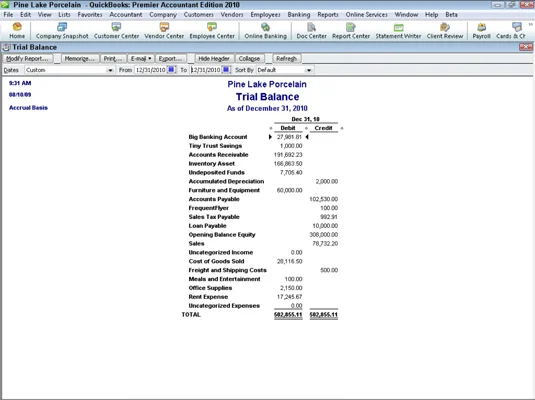Open the Payroll toolbar icon
This screenshot has width=535, height=400.
pyautogui.click(x=481, y=30)
